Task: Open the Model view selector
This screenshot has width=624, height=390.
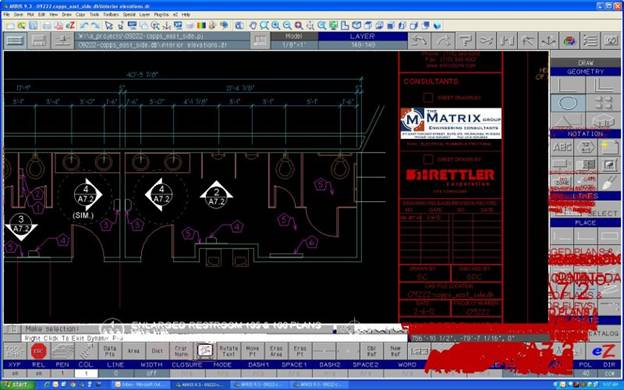Action: pos(294,36)
